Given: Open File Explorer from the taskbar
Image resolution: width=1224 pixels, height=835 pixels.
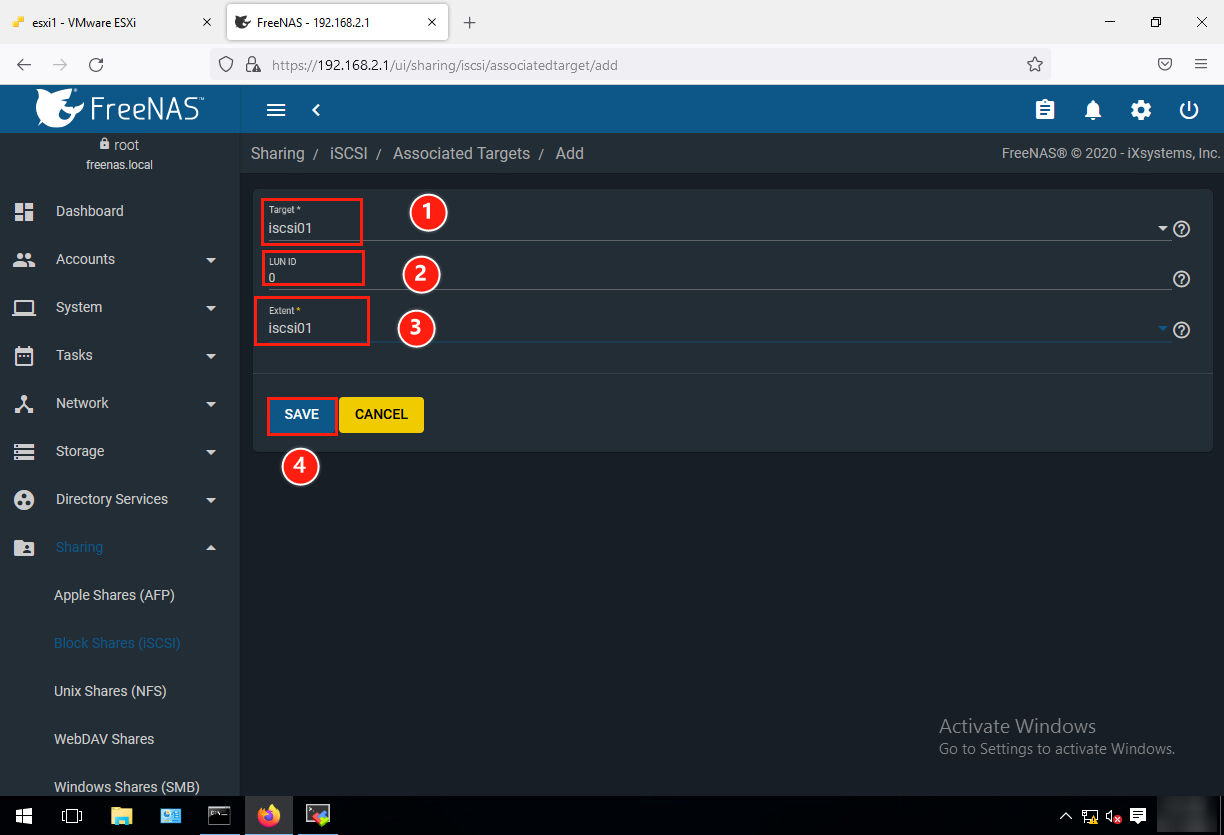Looking at the screenshot, I should tap(121, 816).
